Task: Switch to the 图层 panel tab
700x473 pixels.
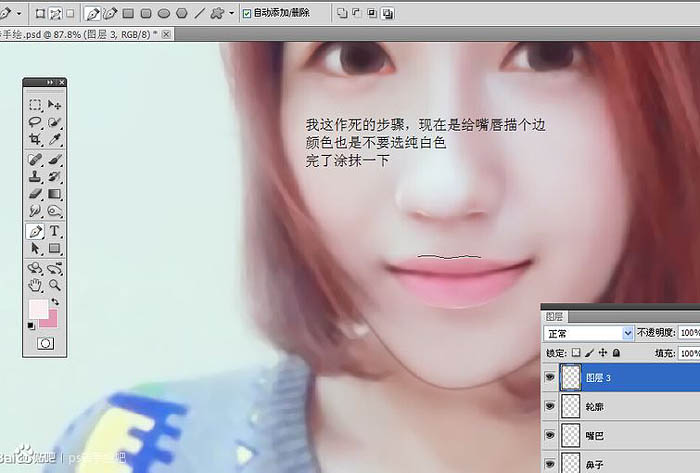Action: (554, 317)
